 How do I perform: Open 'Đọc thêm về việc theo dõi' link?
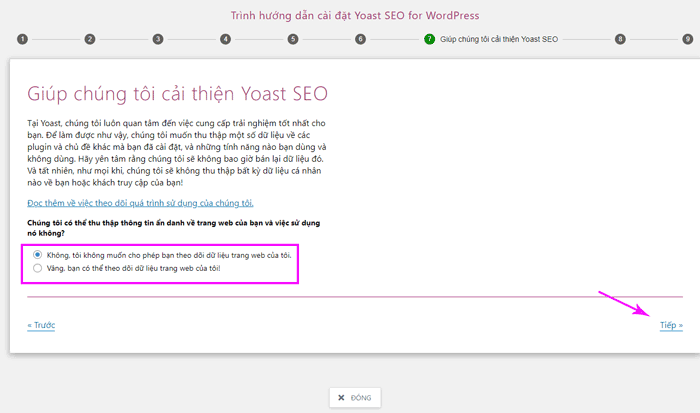[140, 203]
